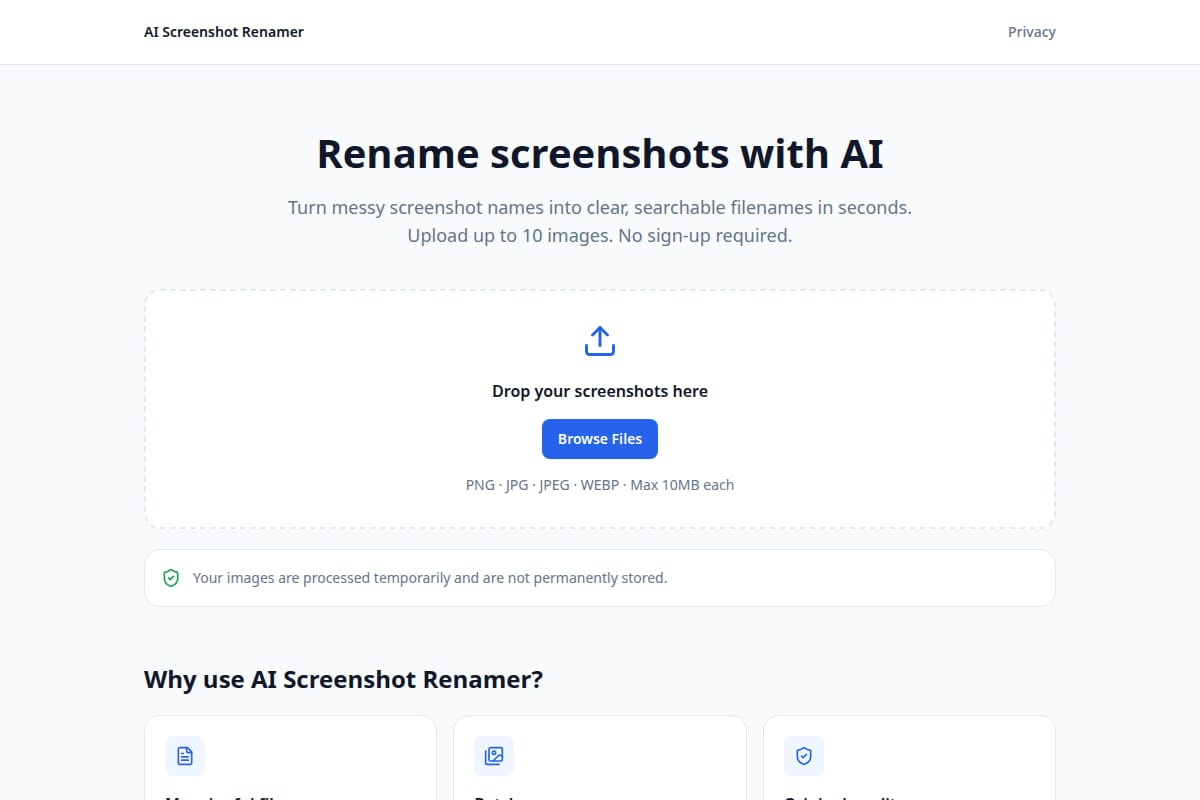The width and height of the screenshot is (1200, 800).
Task: Click the document file feature icon
Action: 185,756
